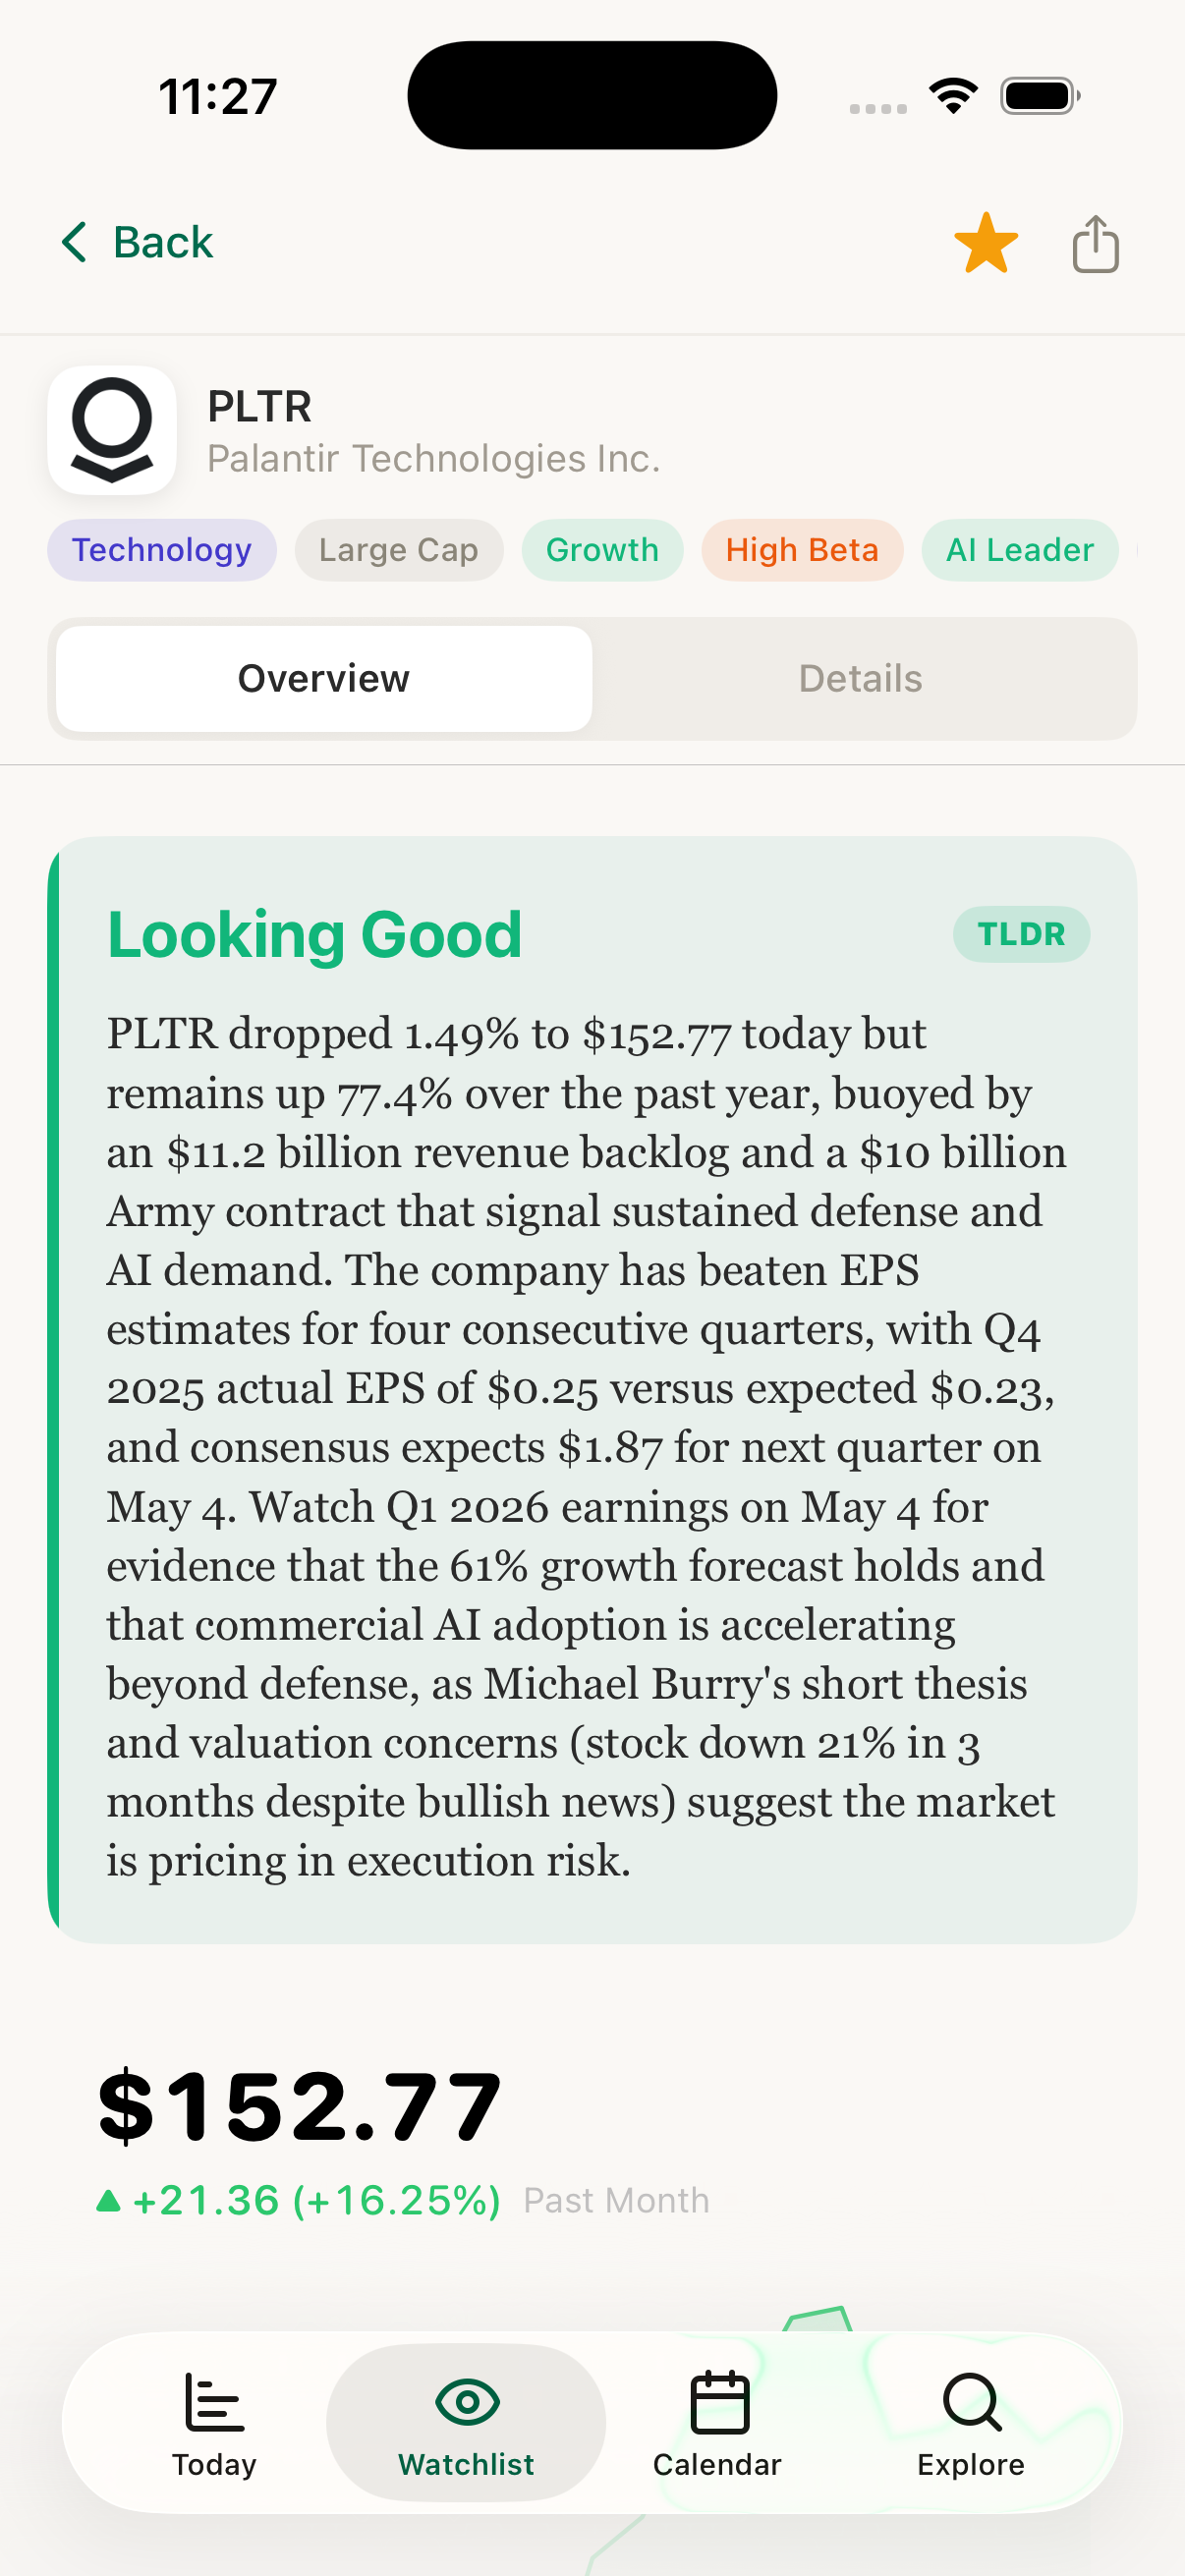Open the Calendar tab icon
1185x2576 pixels.
click(x=716, y=2400)
